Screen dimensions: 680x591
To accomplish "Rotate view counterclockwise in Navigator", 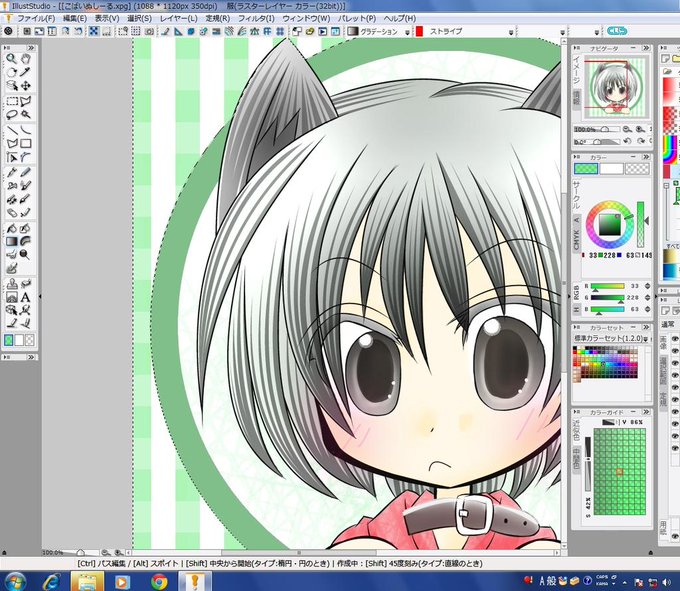I will point(627,141).
